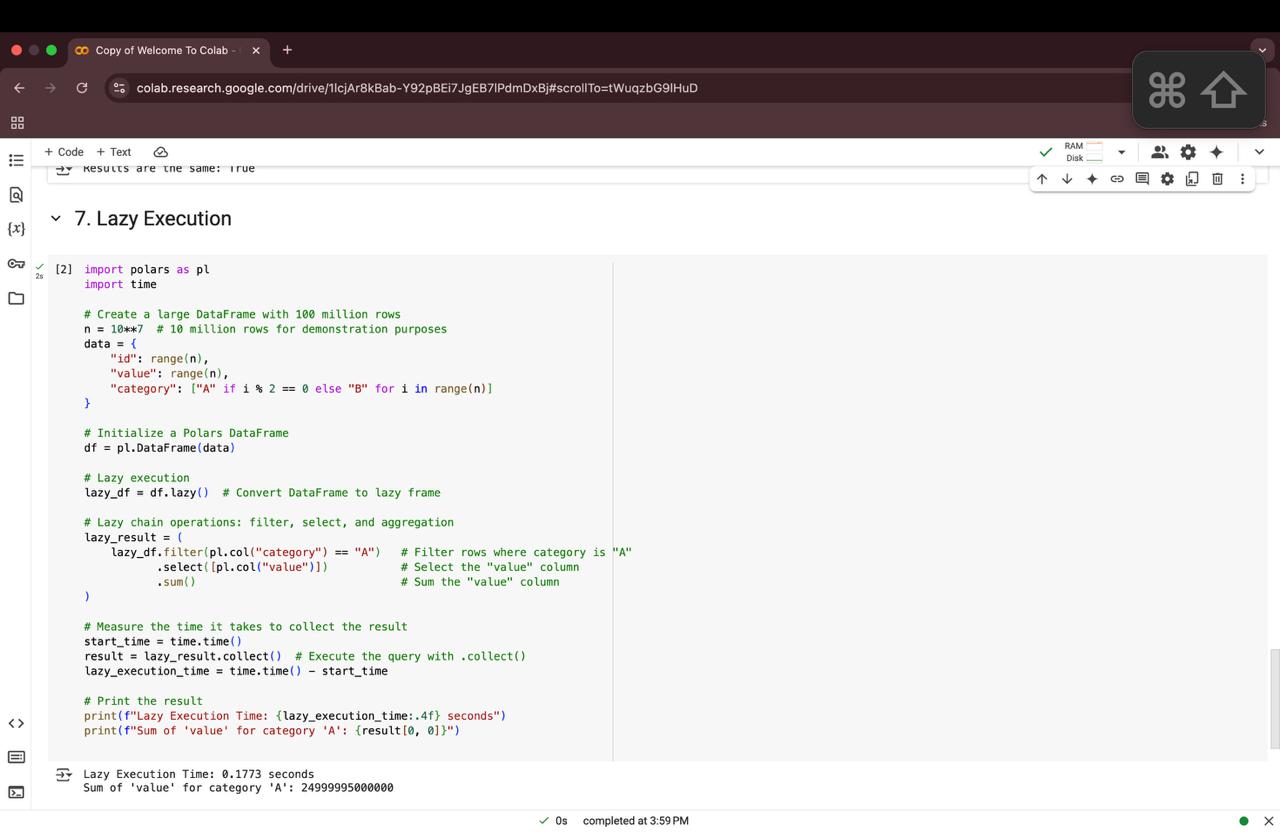View site information icon in address bar
This screenshot has width=1280, height=832.
tap(119, 88)
